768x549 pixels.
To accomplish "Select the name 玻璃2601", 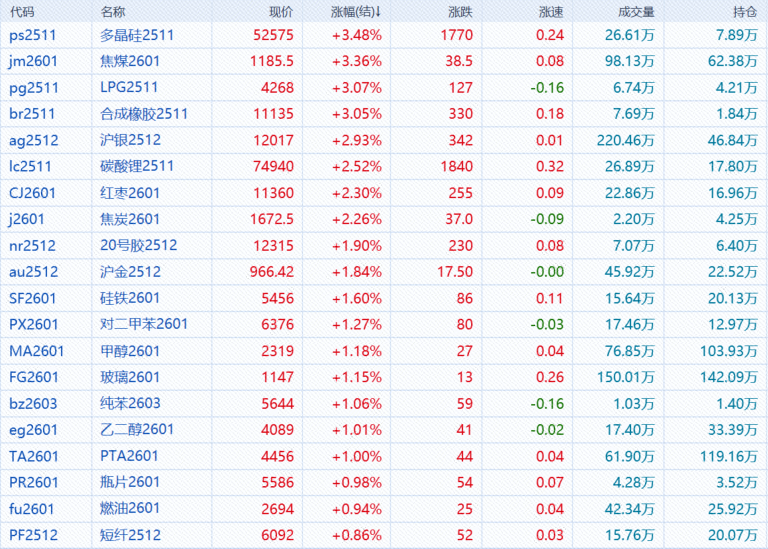I will pyautogui.click(x=130, y=377).
